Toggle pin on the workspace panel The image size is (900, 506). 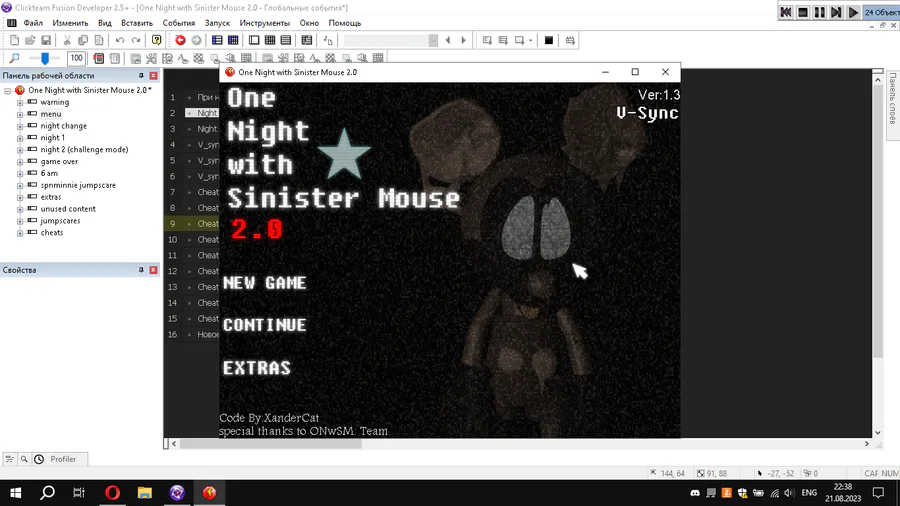[x=141, y=76]
